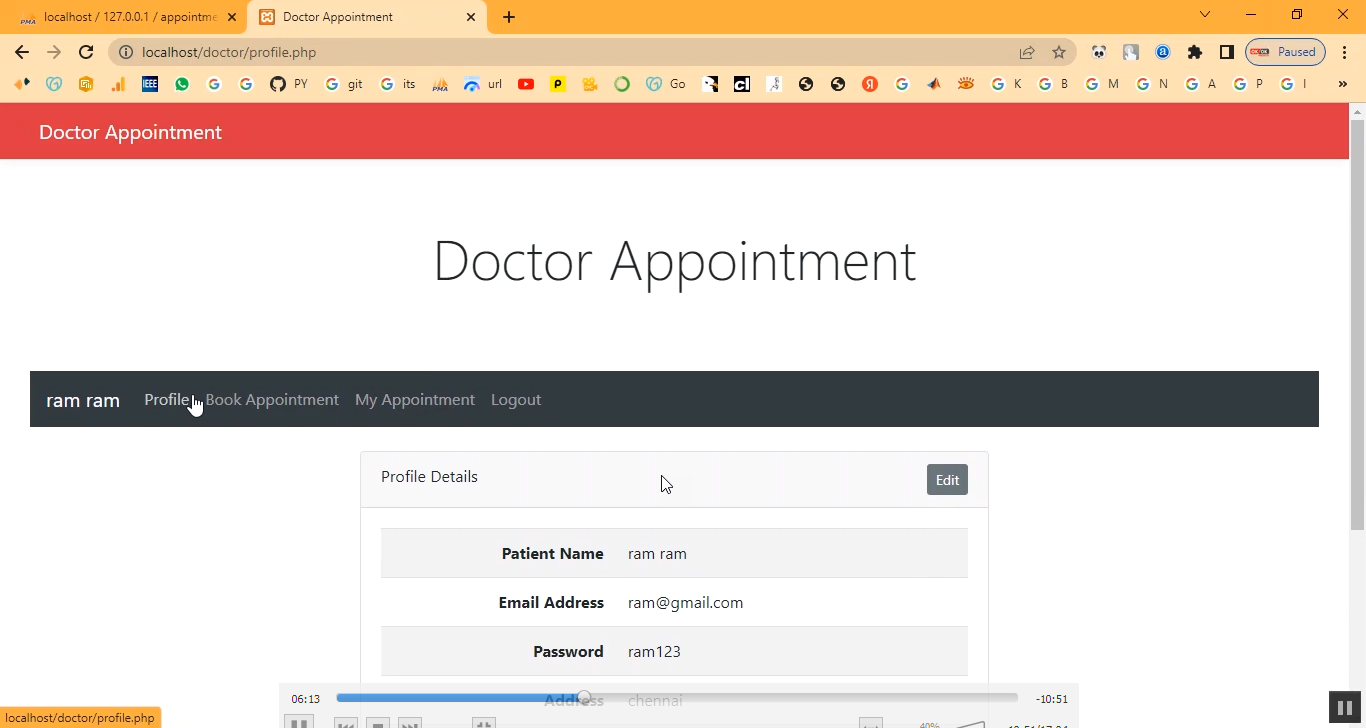Open the Book Appointment menu item
The height and width of the screenshot is (728, 1366).
(272, 399)
